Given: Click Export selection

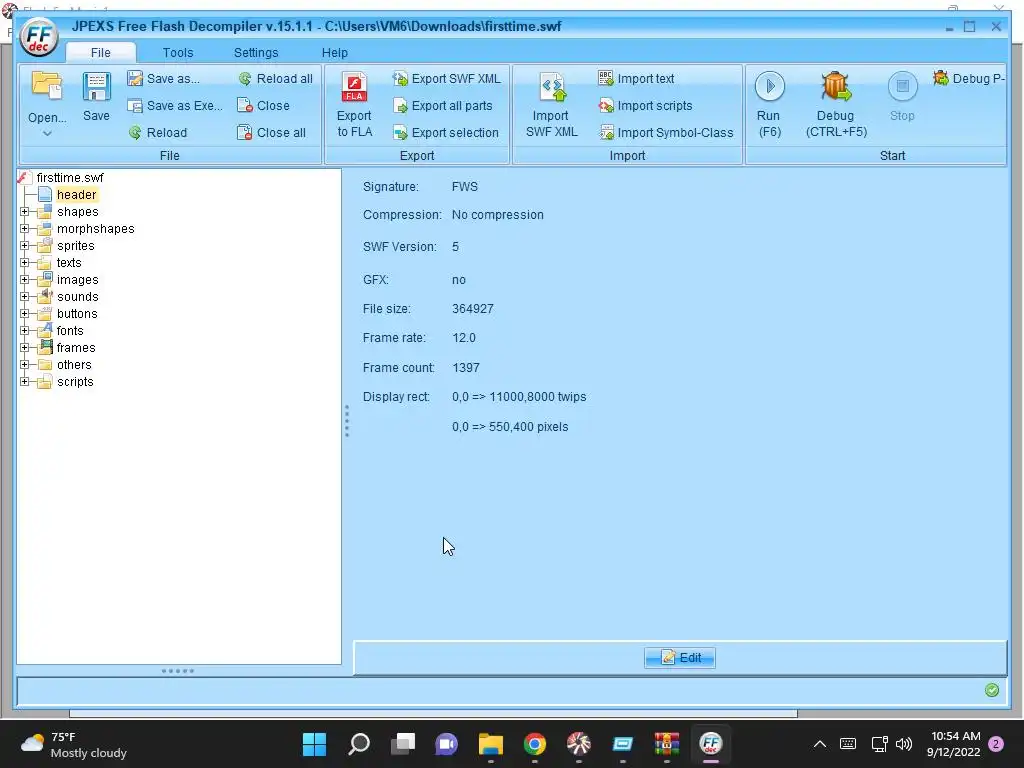Looking at the screenshot, I should 446,133.
